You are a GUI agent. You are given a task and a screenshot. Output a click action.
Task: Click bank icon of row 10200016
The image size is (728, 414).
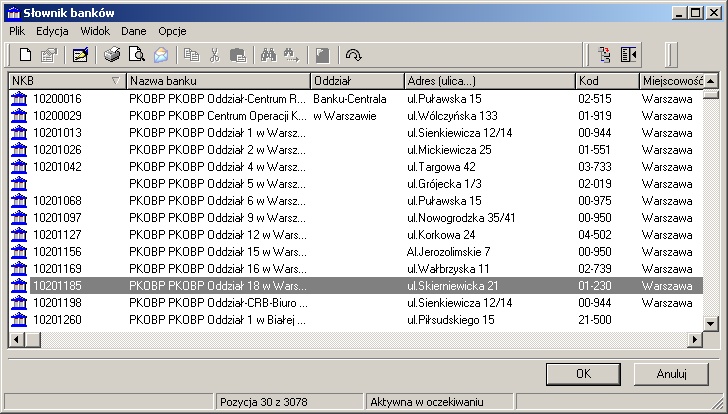click(19, 98)
